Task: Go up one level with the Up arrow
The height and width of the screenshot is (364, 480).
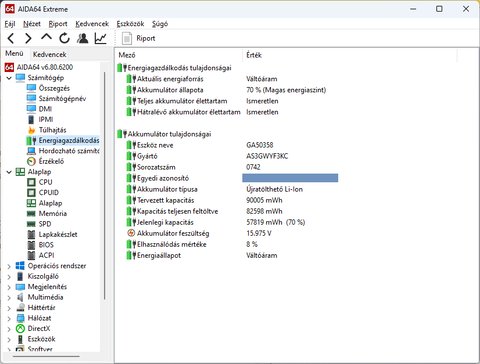Action: click(x=46, y=37)
